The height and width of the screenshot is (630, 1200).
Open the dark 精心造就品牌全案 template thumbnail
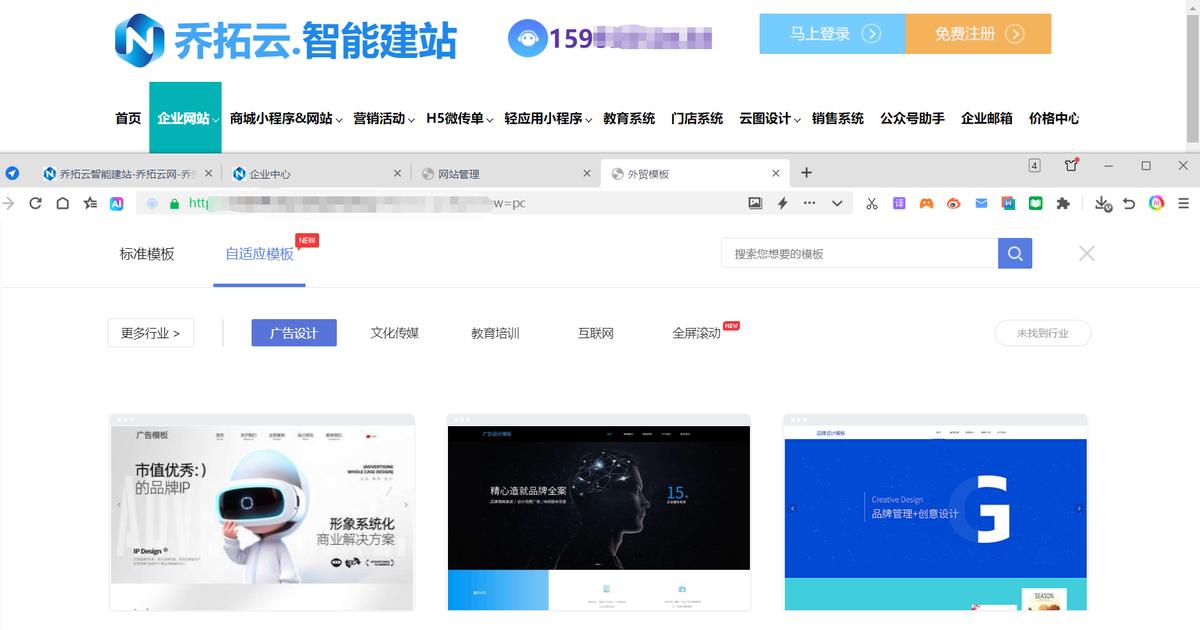(x=599, y=512)
